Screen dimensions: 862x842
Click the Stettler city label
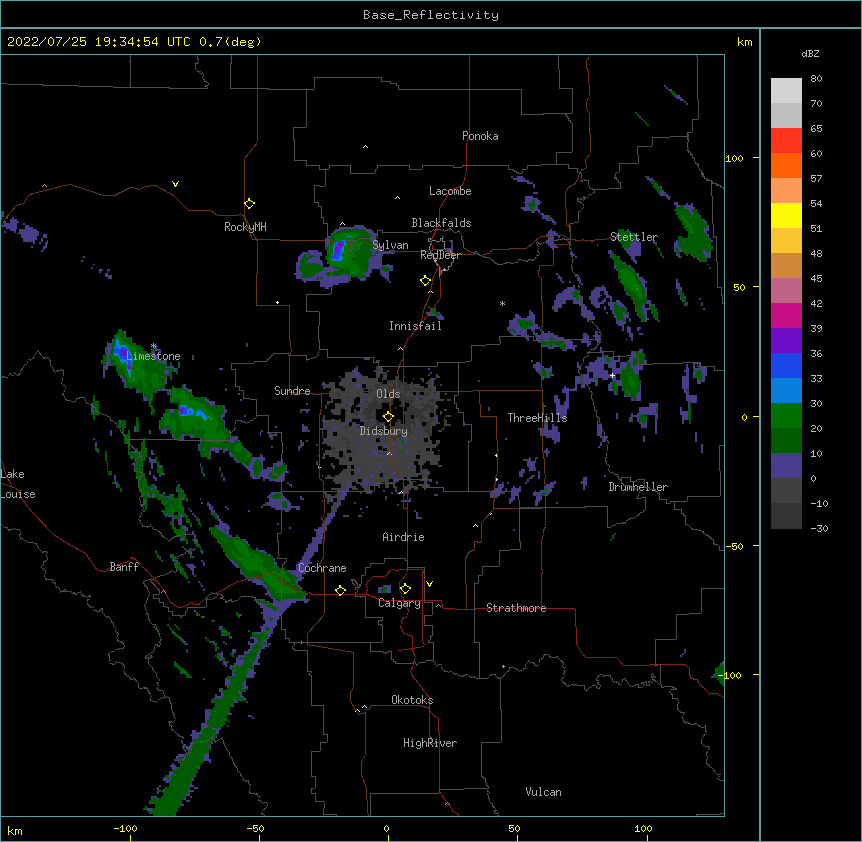coord(634,237)
